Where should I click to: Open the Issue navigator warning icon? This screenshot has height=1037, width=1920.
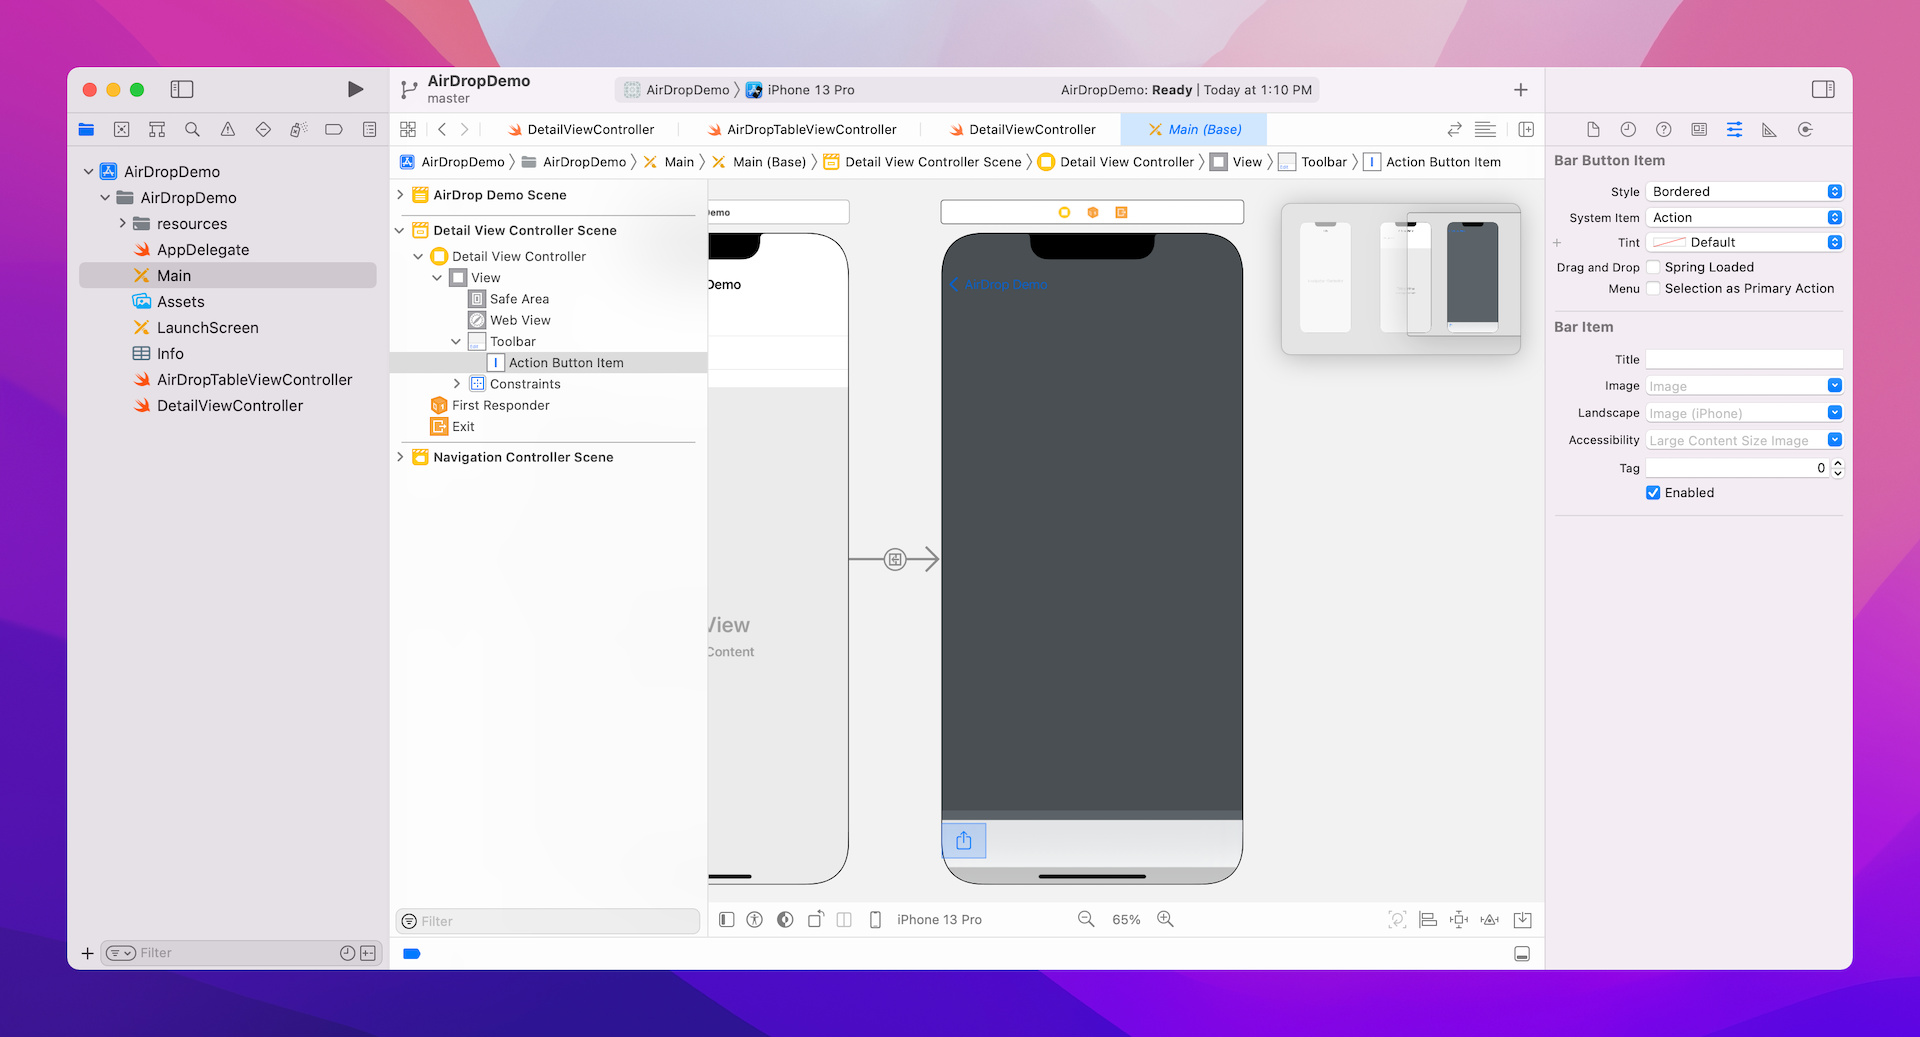[228, 130]
